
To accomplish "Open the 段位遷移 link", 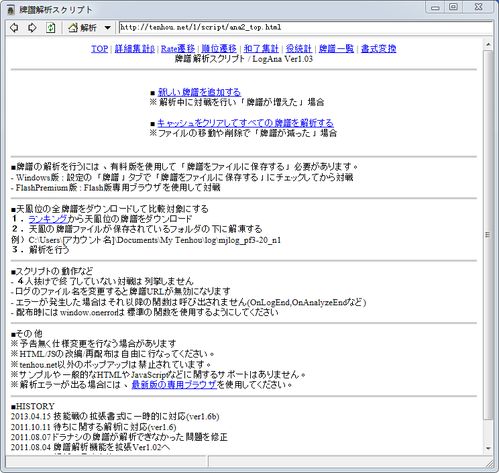I will [x=219, y=49].
